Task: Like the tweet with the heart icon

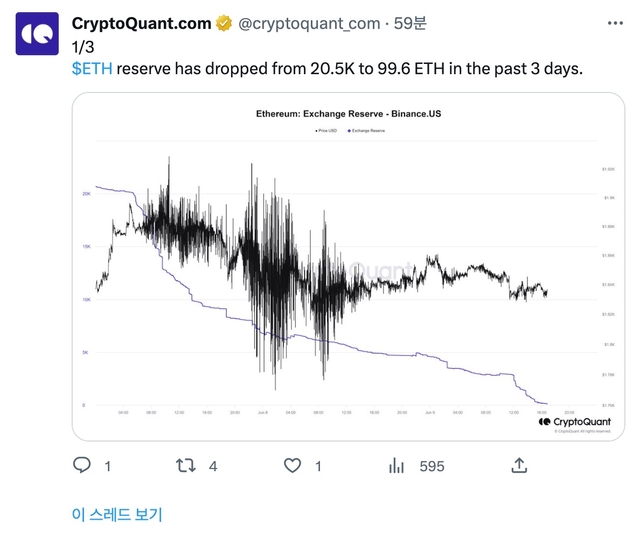Action: 292,465
